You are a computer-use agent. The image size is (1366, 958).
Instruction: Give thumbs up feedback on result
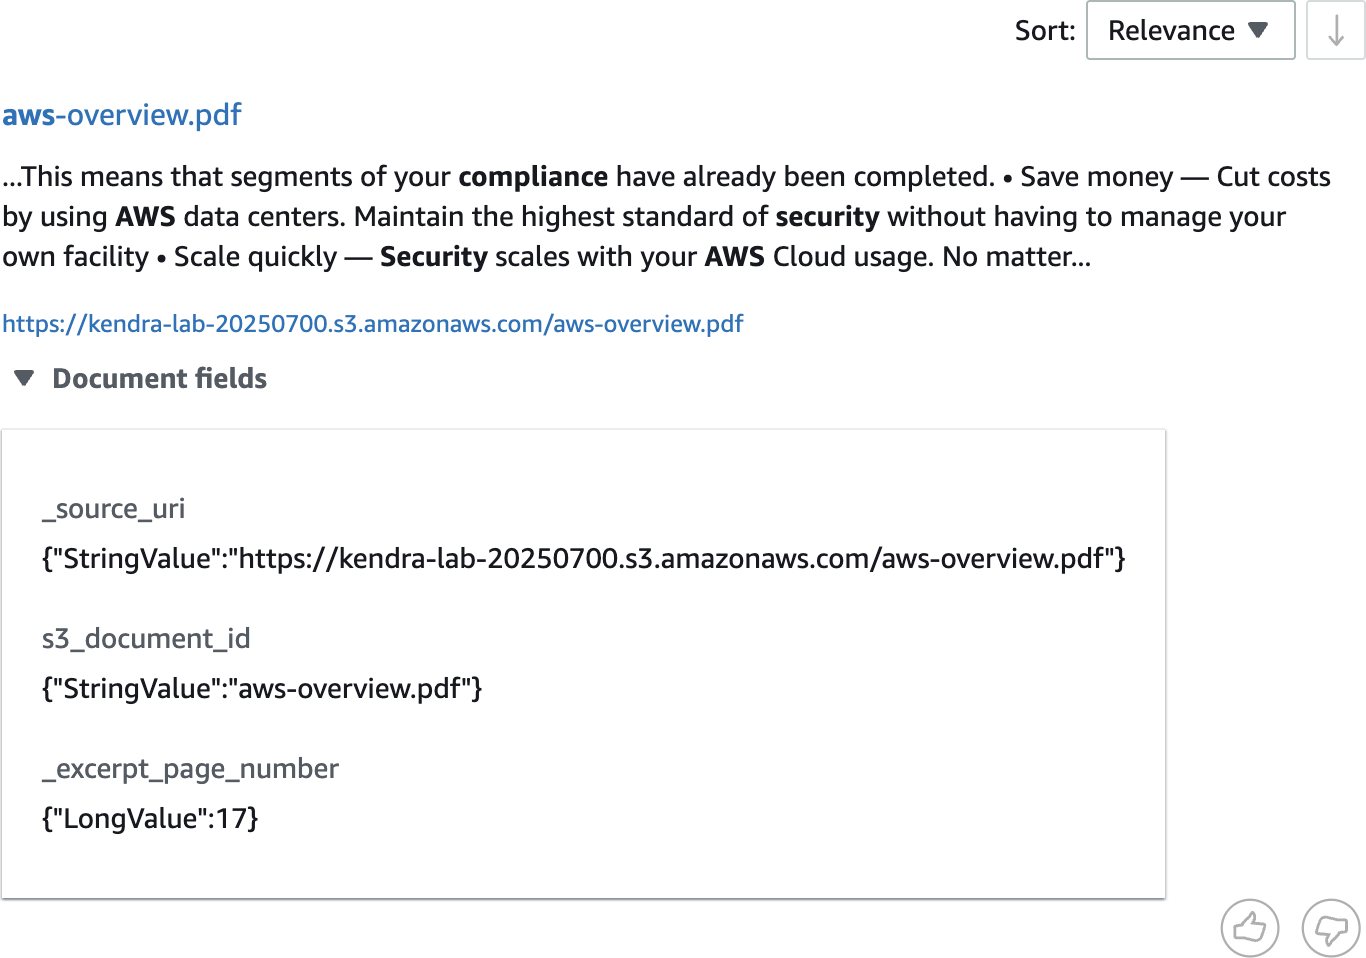tap(1250, 928)
